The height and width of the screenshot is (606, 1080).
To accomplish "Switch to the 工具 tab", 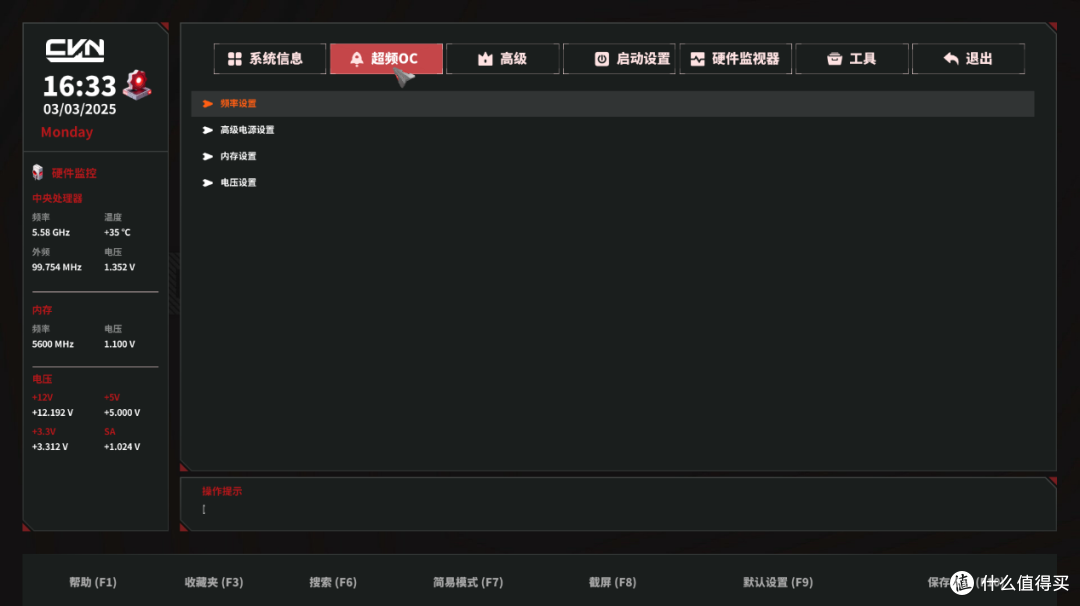I will (851, 59).
